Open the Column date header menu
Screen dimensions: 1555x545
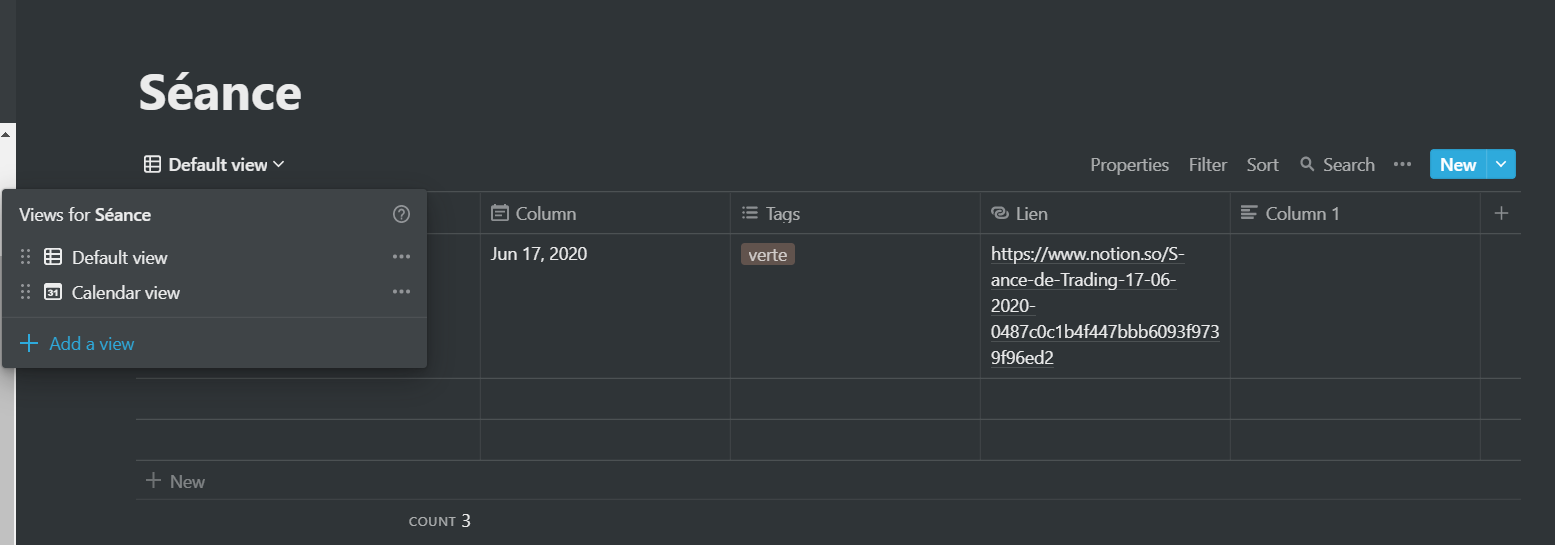(x=535, y=213)
